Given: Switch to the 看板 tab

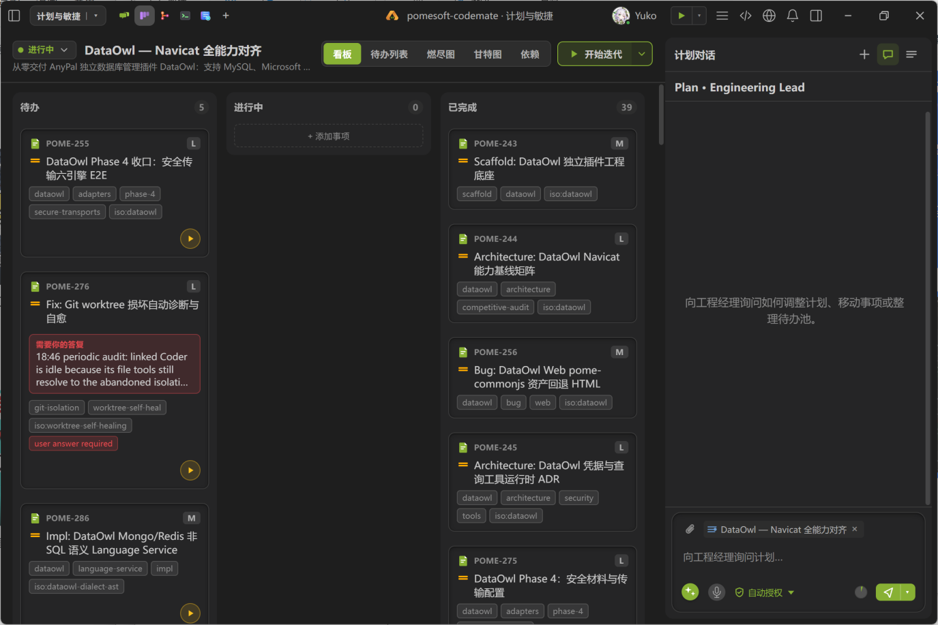Looking at the screenshot, I should (342, 54).
